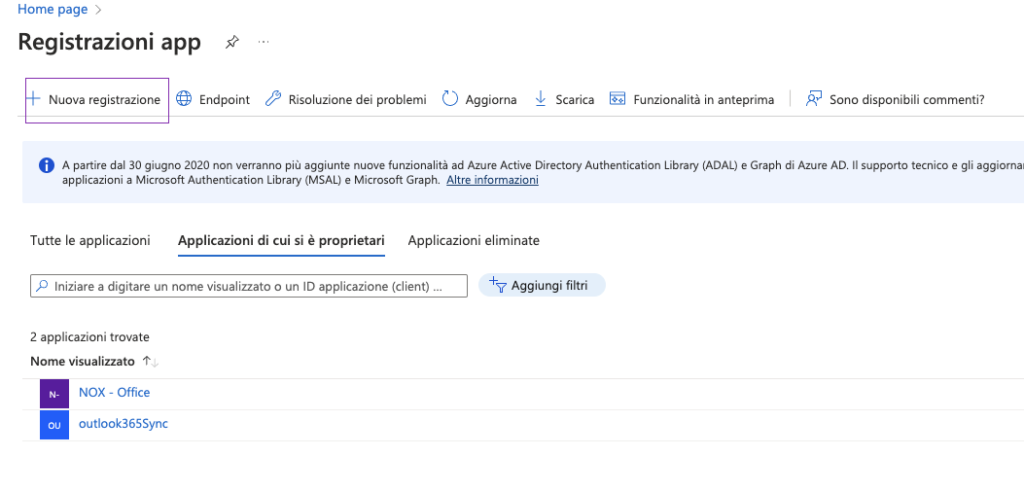The image size is (1024, 491).
Task: Click the plus icon for Nuova registrazione
Action: [x=33, y=99]
